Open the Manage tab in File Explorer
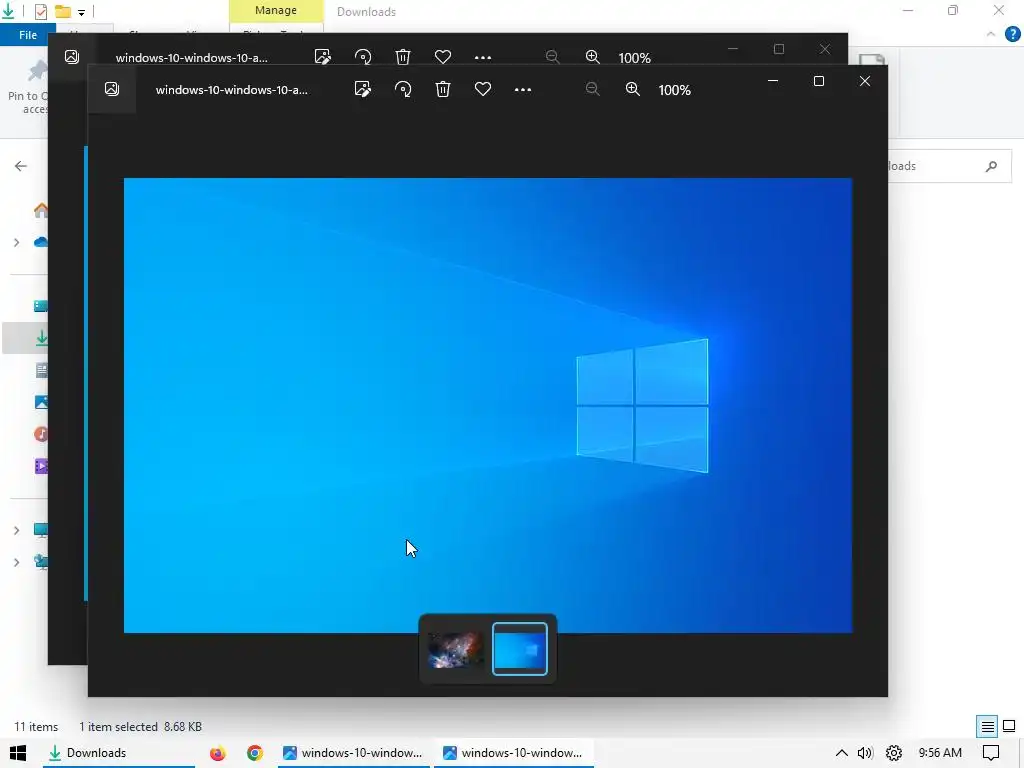The height and width of the screenshot is (768, 1024). point(276,10)
